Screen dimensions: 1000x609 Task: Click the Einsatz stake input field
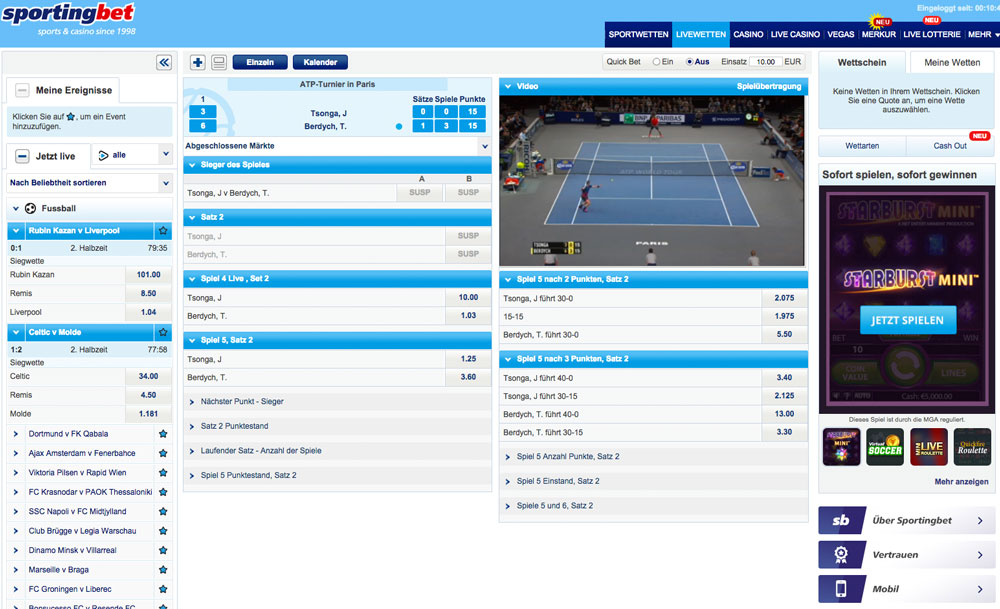(765, 62)
